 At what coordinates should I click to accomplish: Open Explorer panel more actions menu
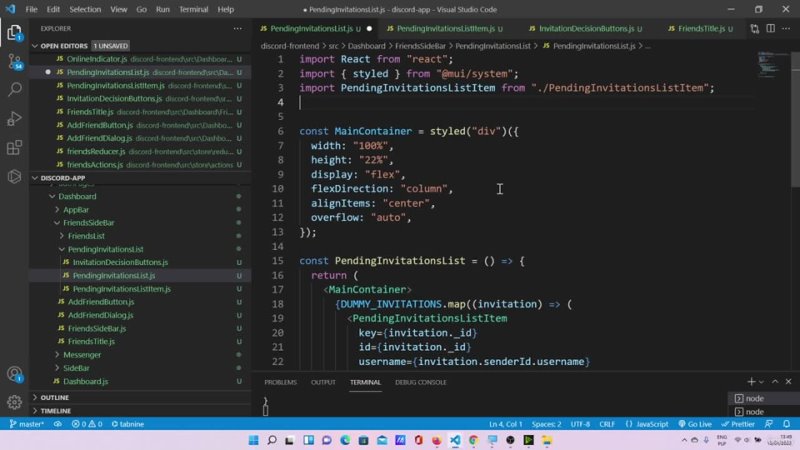(x=238, y=29)
